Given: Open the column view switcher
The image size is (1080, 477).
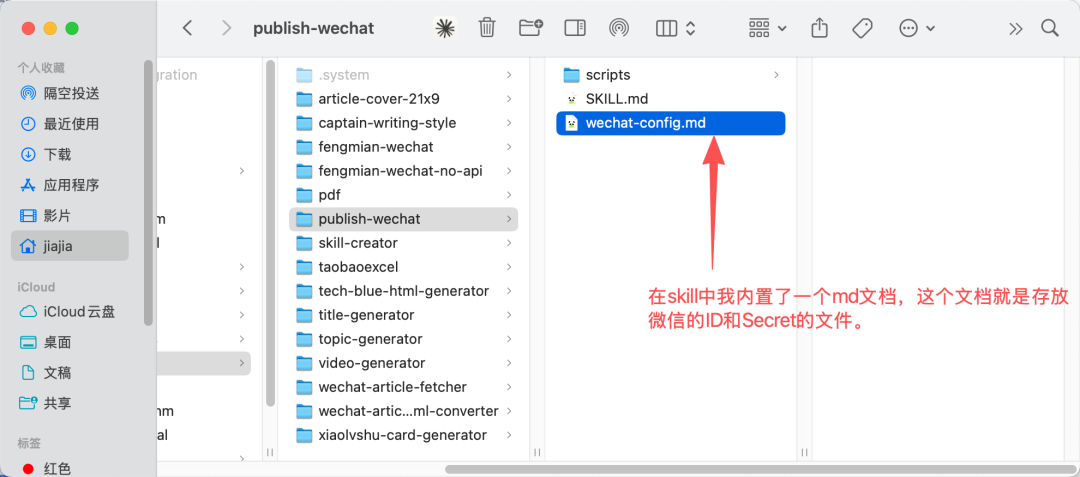Looking at the screenshot, I should click(x=676, y=28).
